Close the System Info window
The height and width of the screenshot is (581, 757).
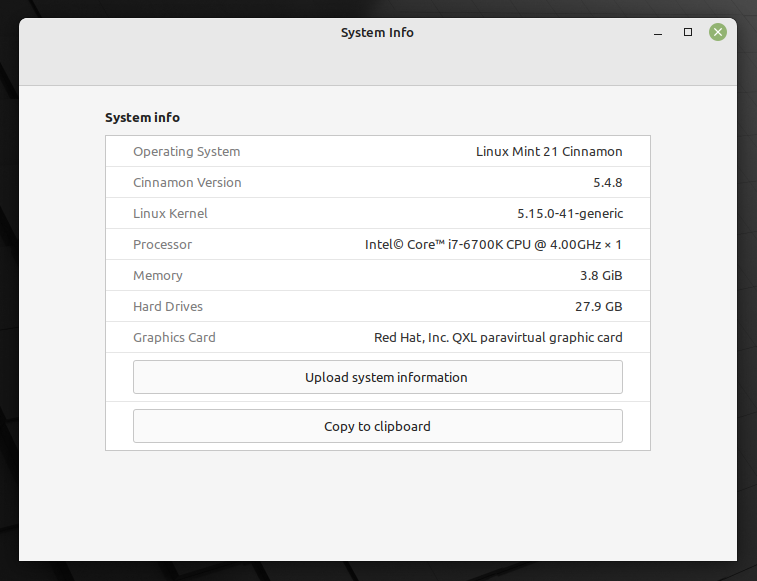718,32
